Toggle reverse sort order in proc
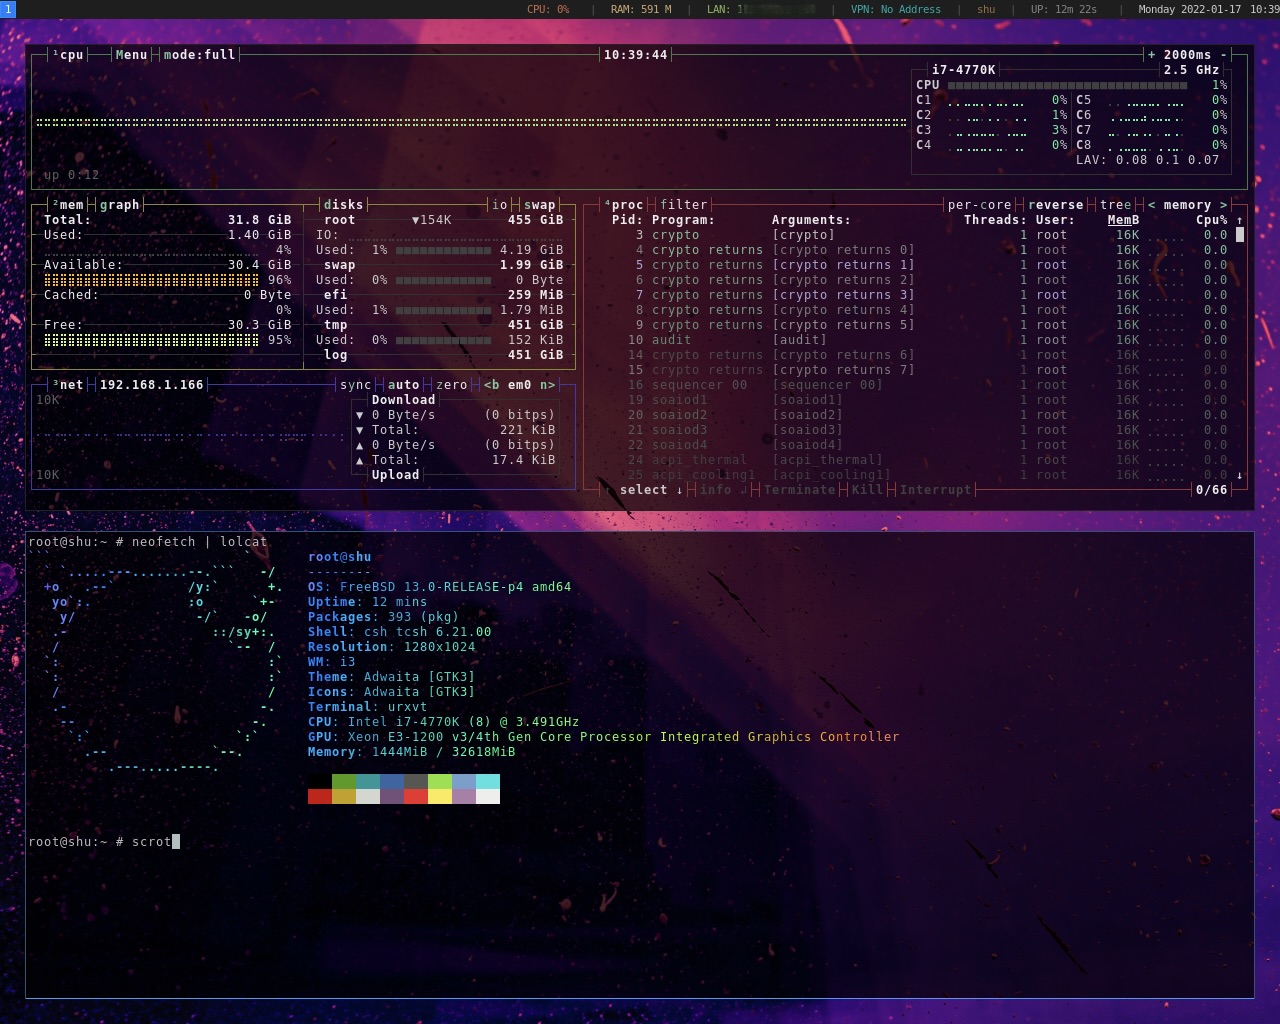1280x1024 pixels. click(1056, 205)
